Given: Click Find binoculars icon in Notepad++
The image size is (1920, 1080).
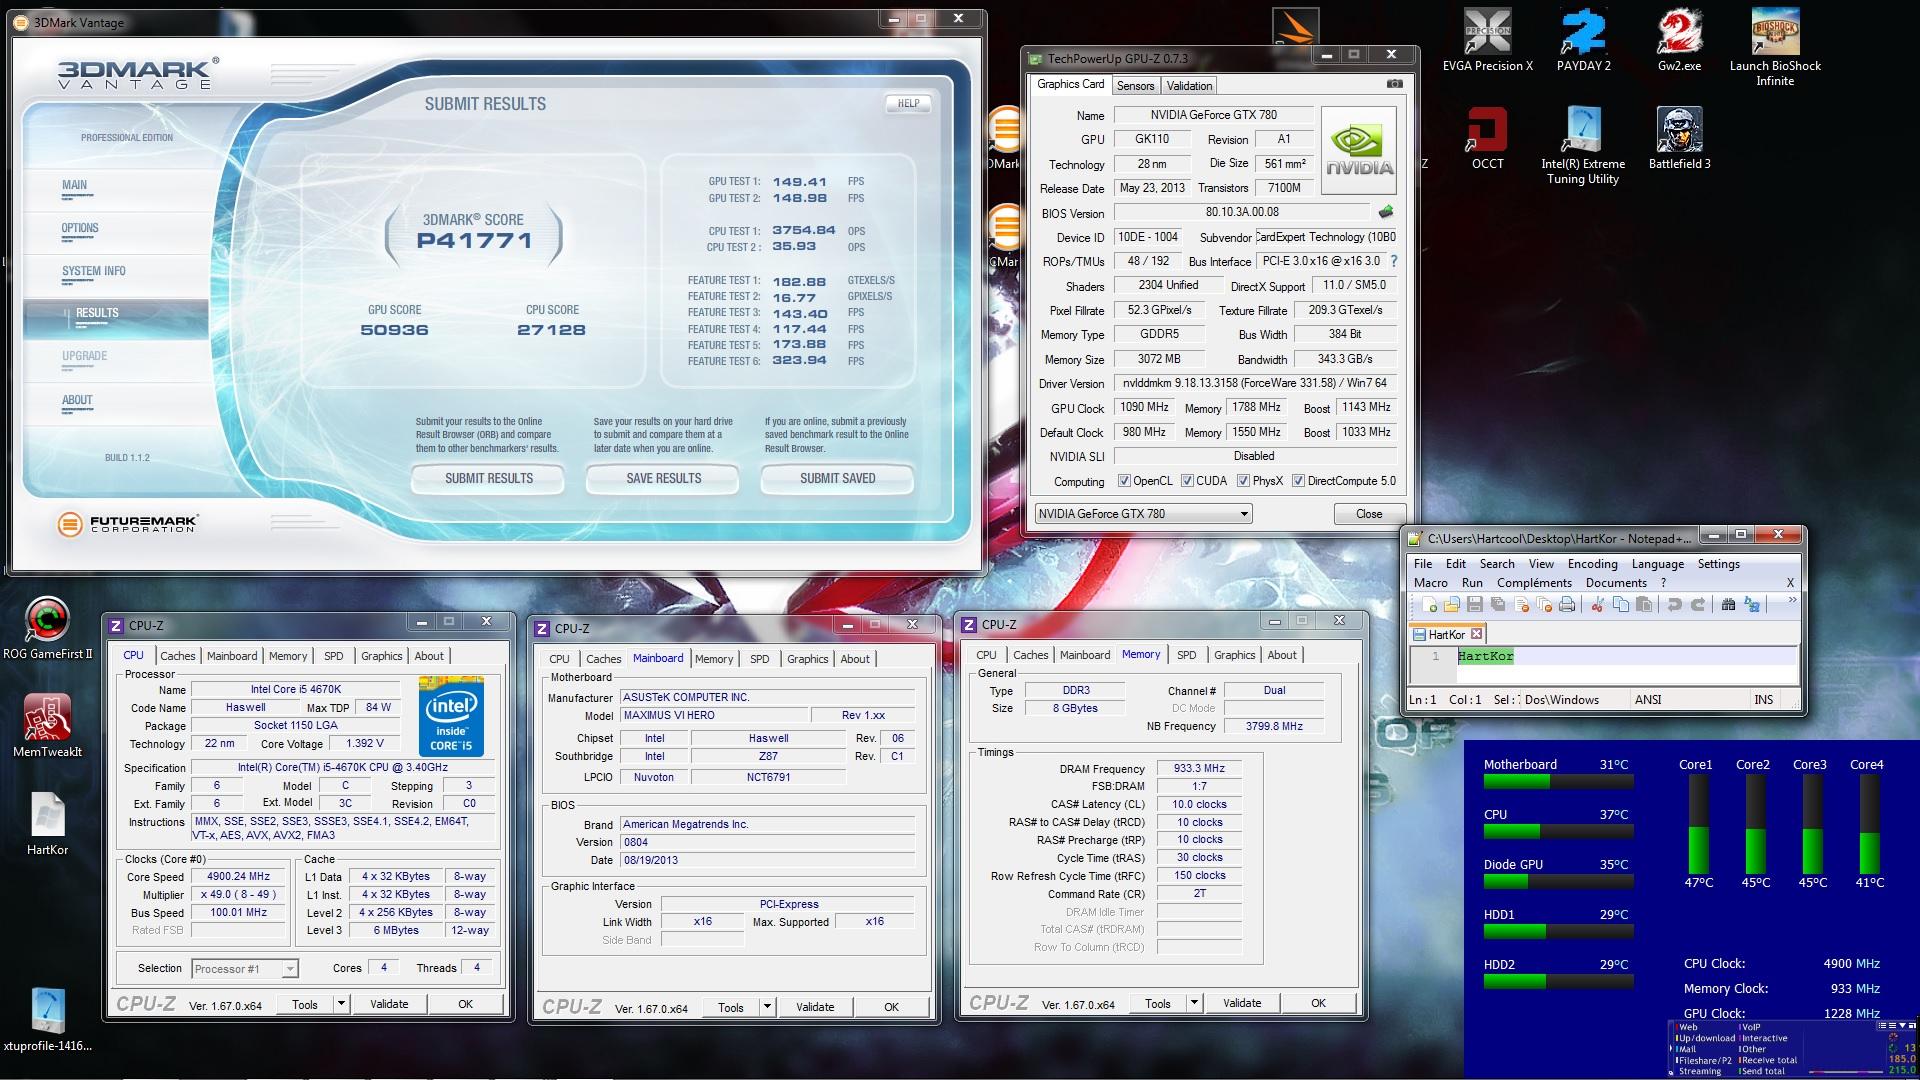Looking at the screenshot, I should [x=1728, y=605].
